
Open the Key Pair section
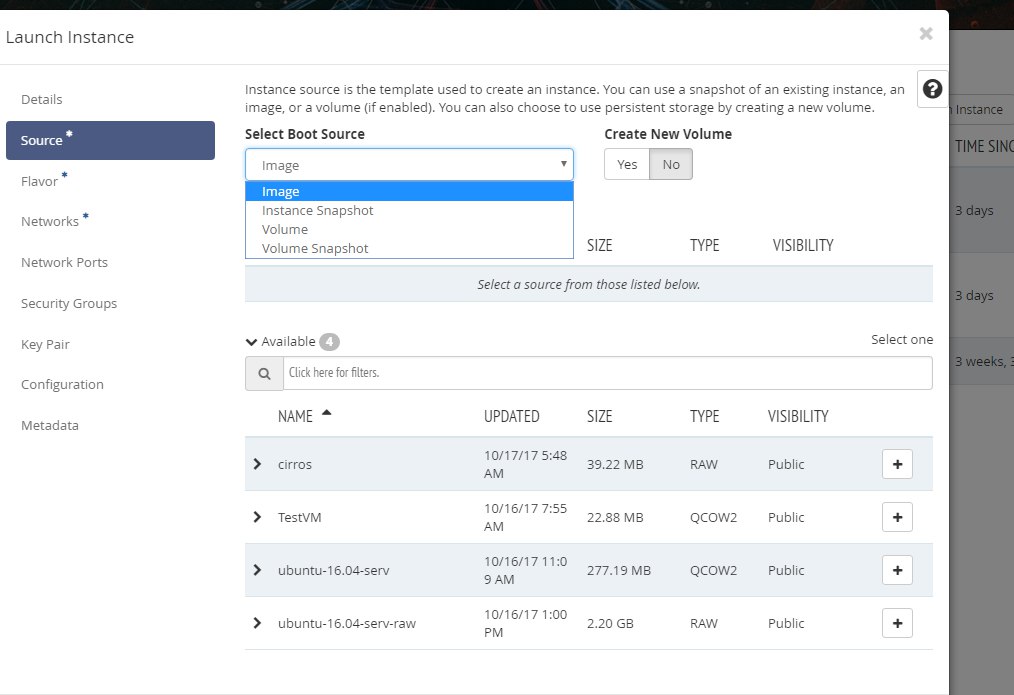[x=45, y=344]
